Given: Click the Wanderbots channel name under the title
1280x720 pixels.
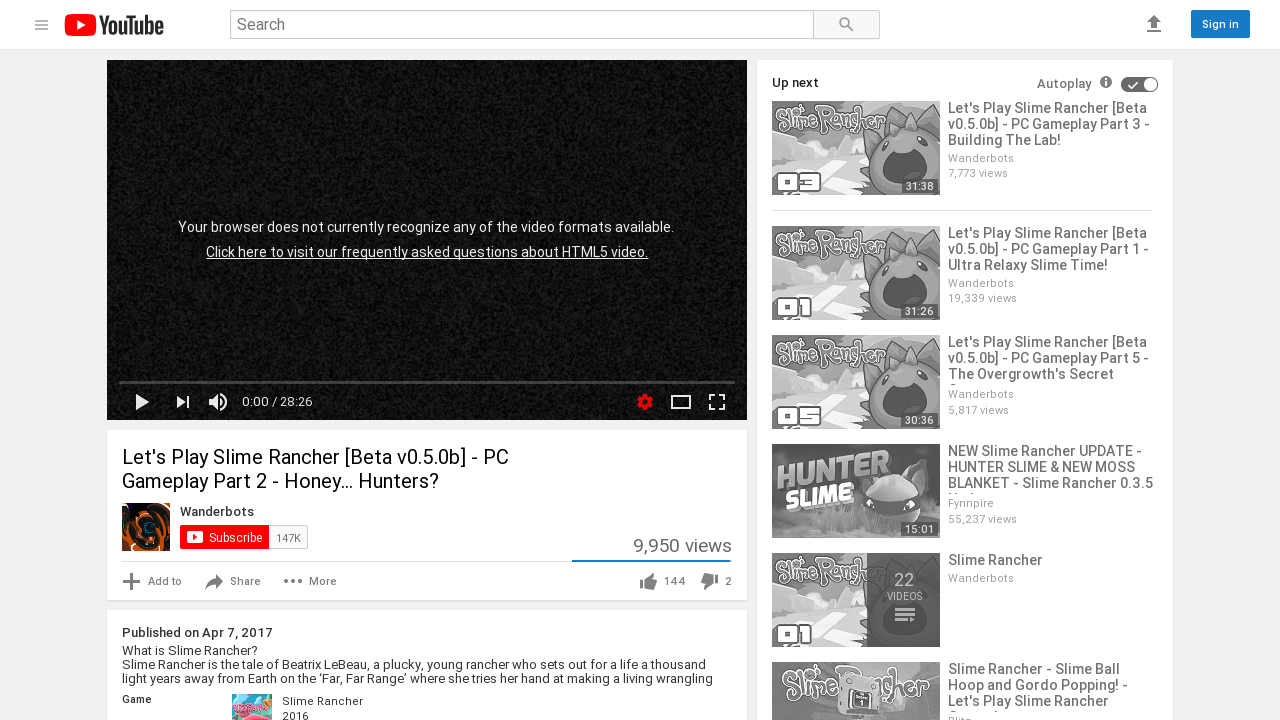Looking at the screenshot, I should pyautogui.click(x=217, y=511).
